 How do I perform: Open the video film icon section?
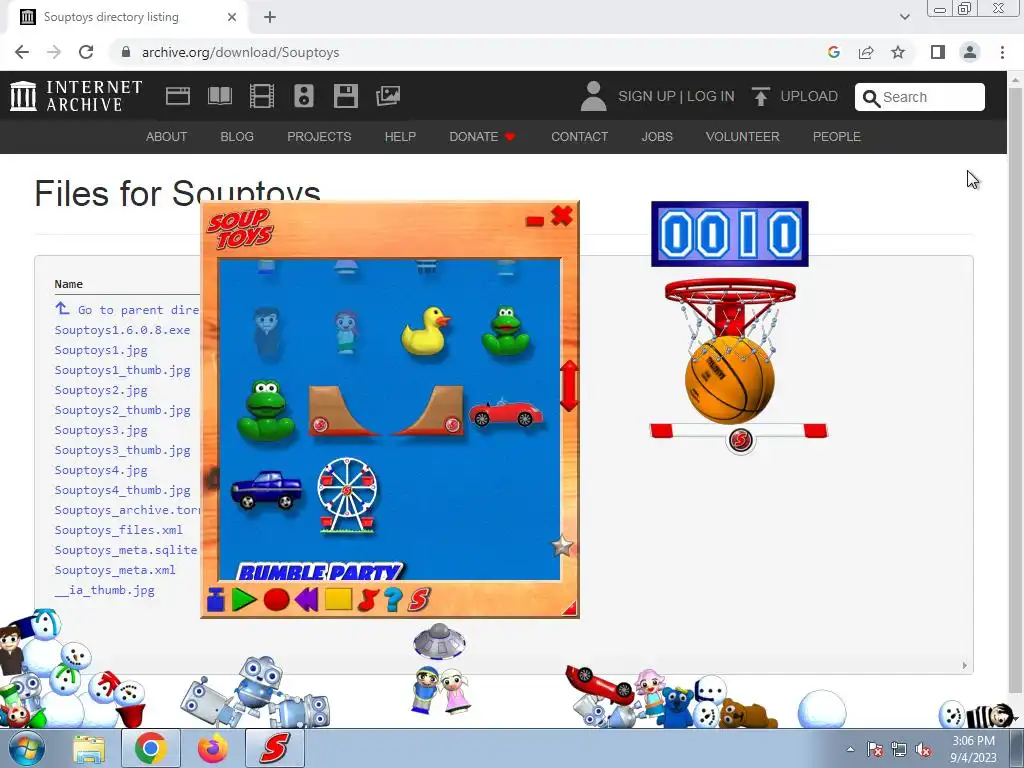point(262,96)
